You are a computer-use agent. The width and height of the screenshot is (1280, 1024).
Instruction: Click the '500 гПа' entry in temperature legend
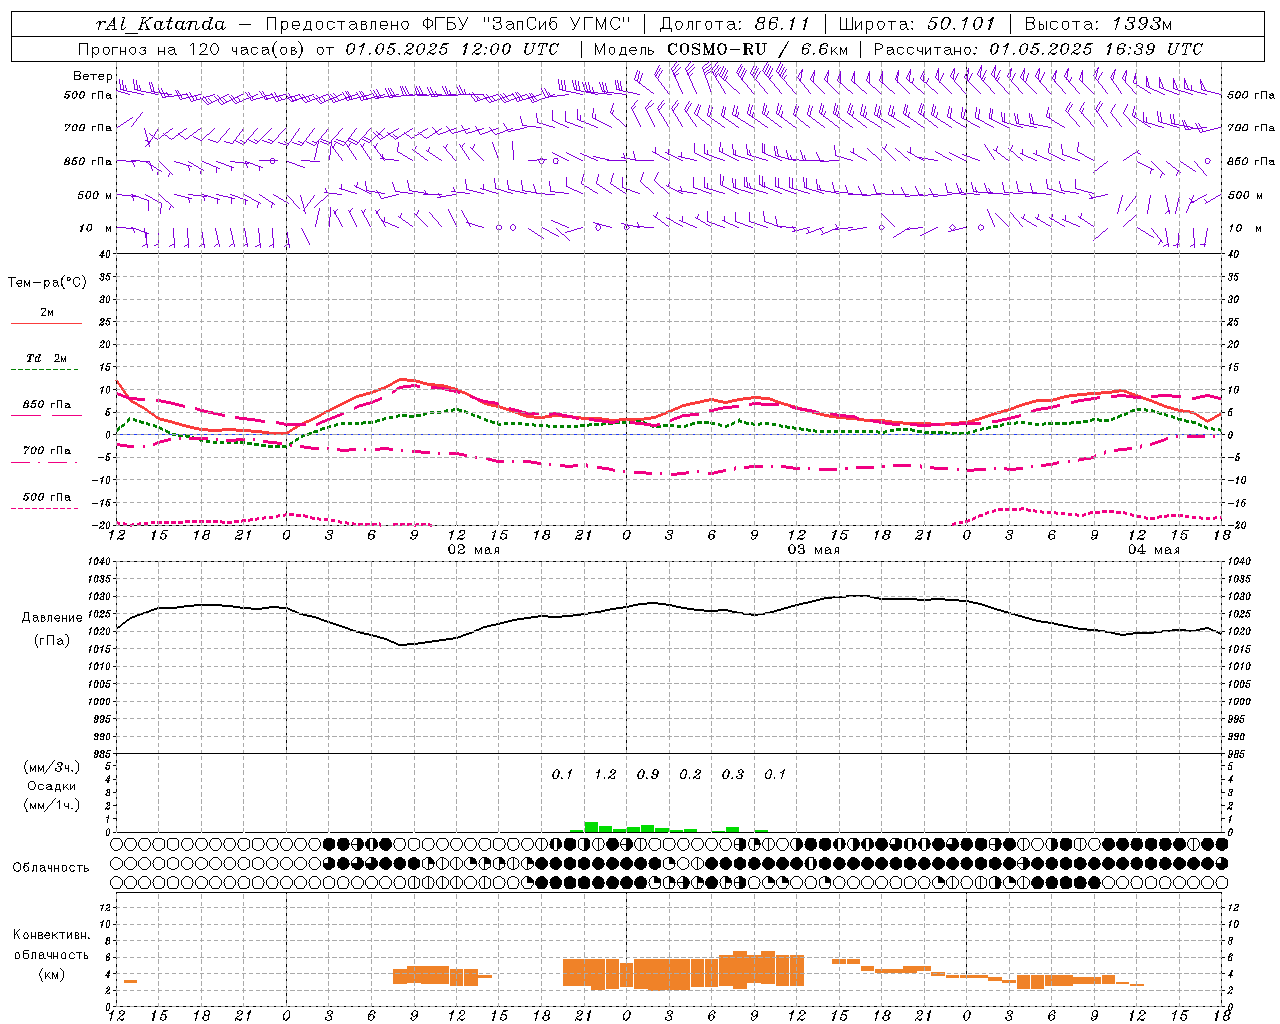click(47, 497)
